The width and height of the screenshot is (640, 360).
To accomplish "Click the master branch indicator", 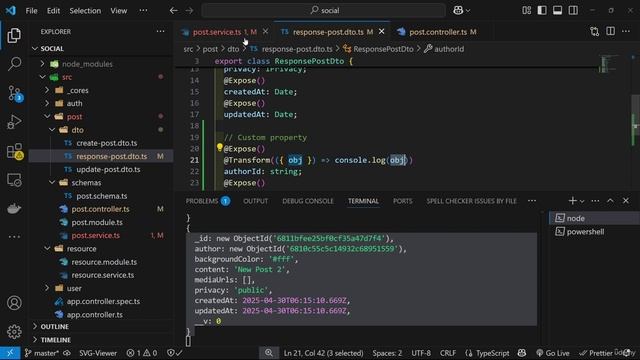I will click(x=42, y=353).
